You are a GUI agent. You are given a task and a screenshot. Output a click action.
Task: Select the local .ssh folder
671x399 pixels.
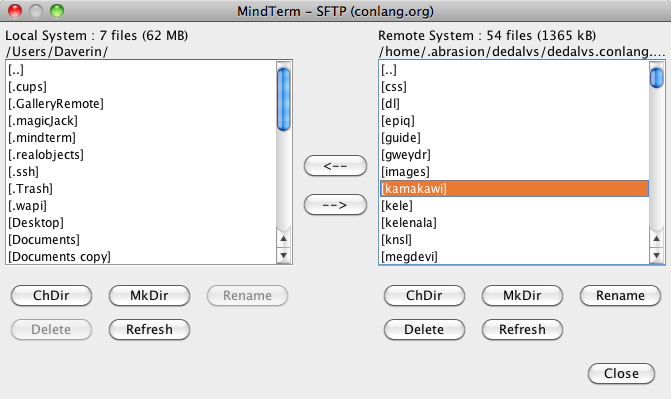(142, 172)
